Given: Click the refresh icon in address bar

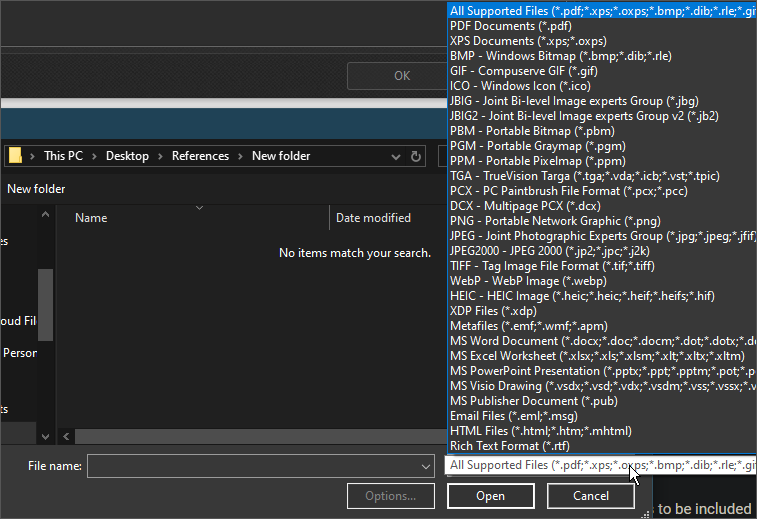Looking at the screenshot, I should point(416,156).
